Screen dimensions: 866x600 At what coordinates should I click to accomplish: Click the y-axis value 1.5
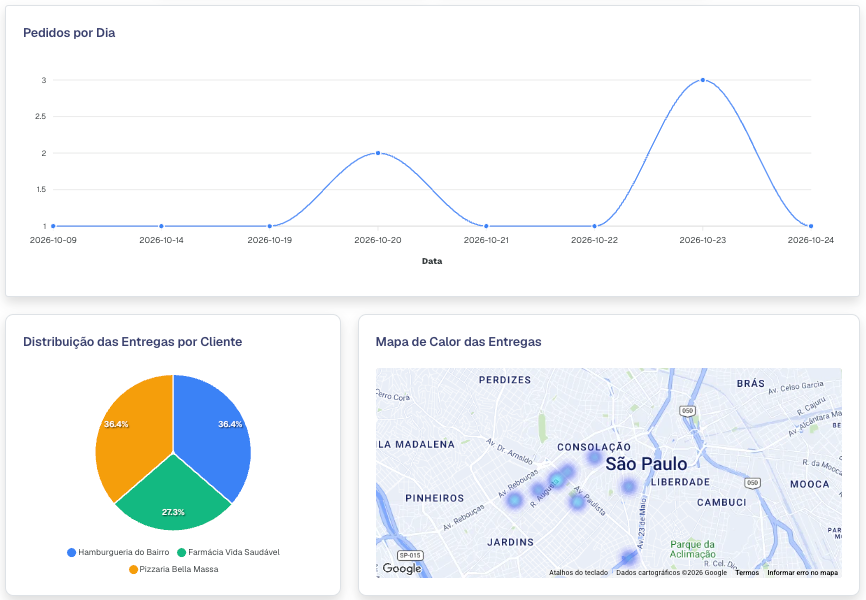[x=40, y=190]
